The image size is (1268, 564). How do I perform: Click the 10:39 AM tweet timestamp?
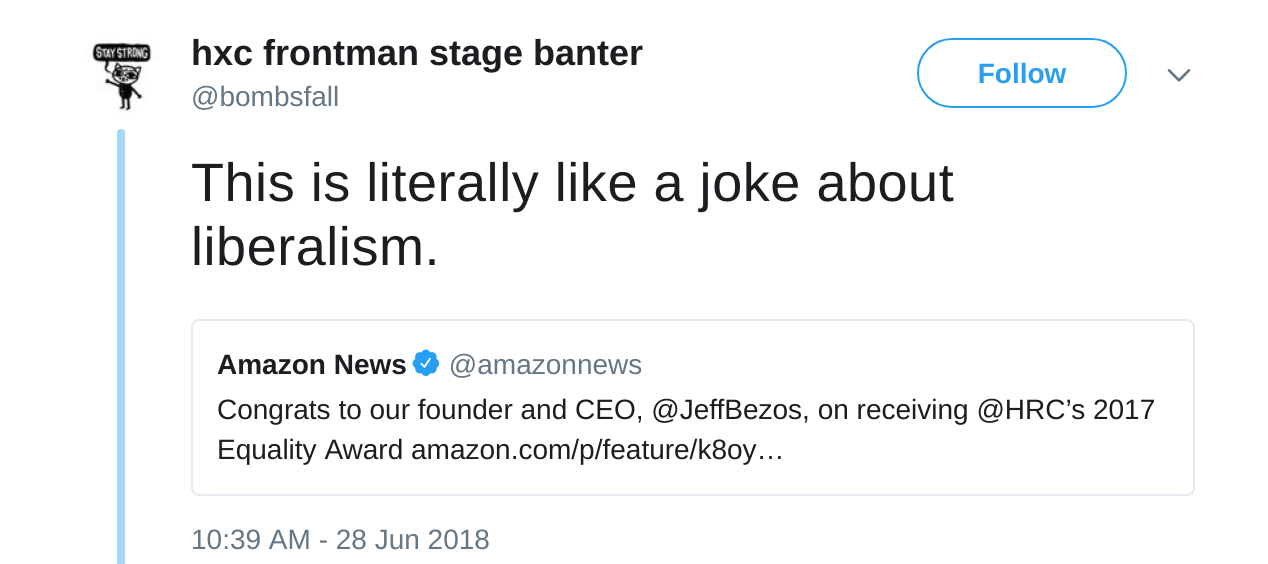250,540
